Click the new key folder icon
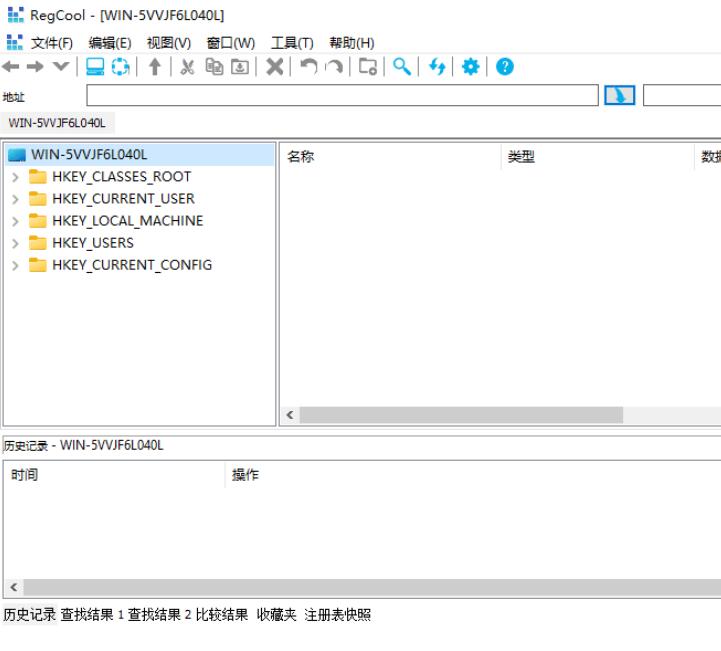The height and width of the screenshot is (651, 721). tap(368, 67)
